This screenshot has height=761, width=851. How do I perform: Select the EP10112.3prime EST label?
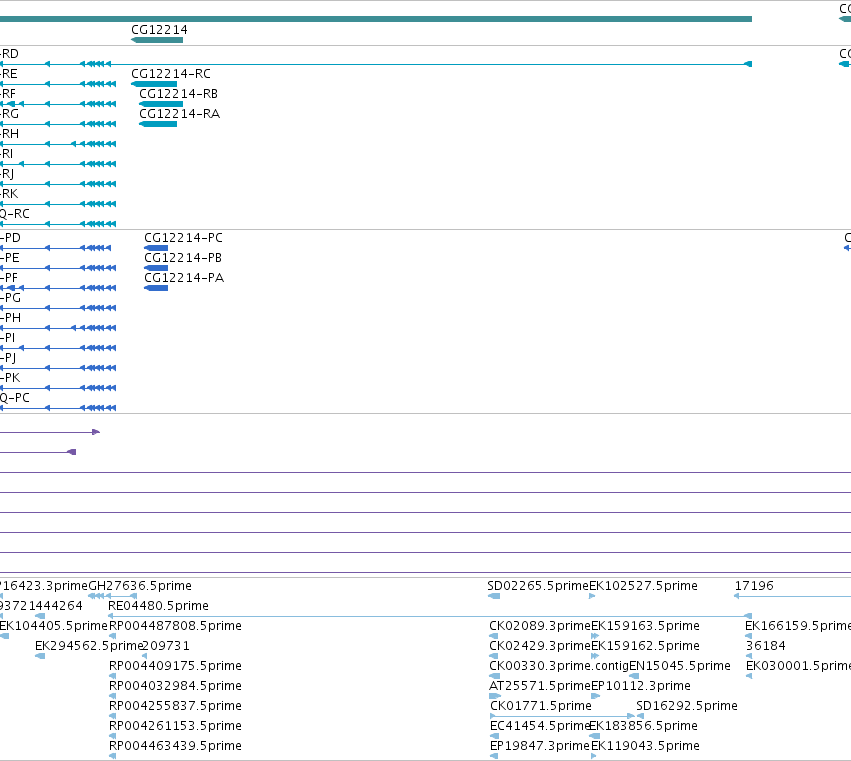point(641,686)
